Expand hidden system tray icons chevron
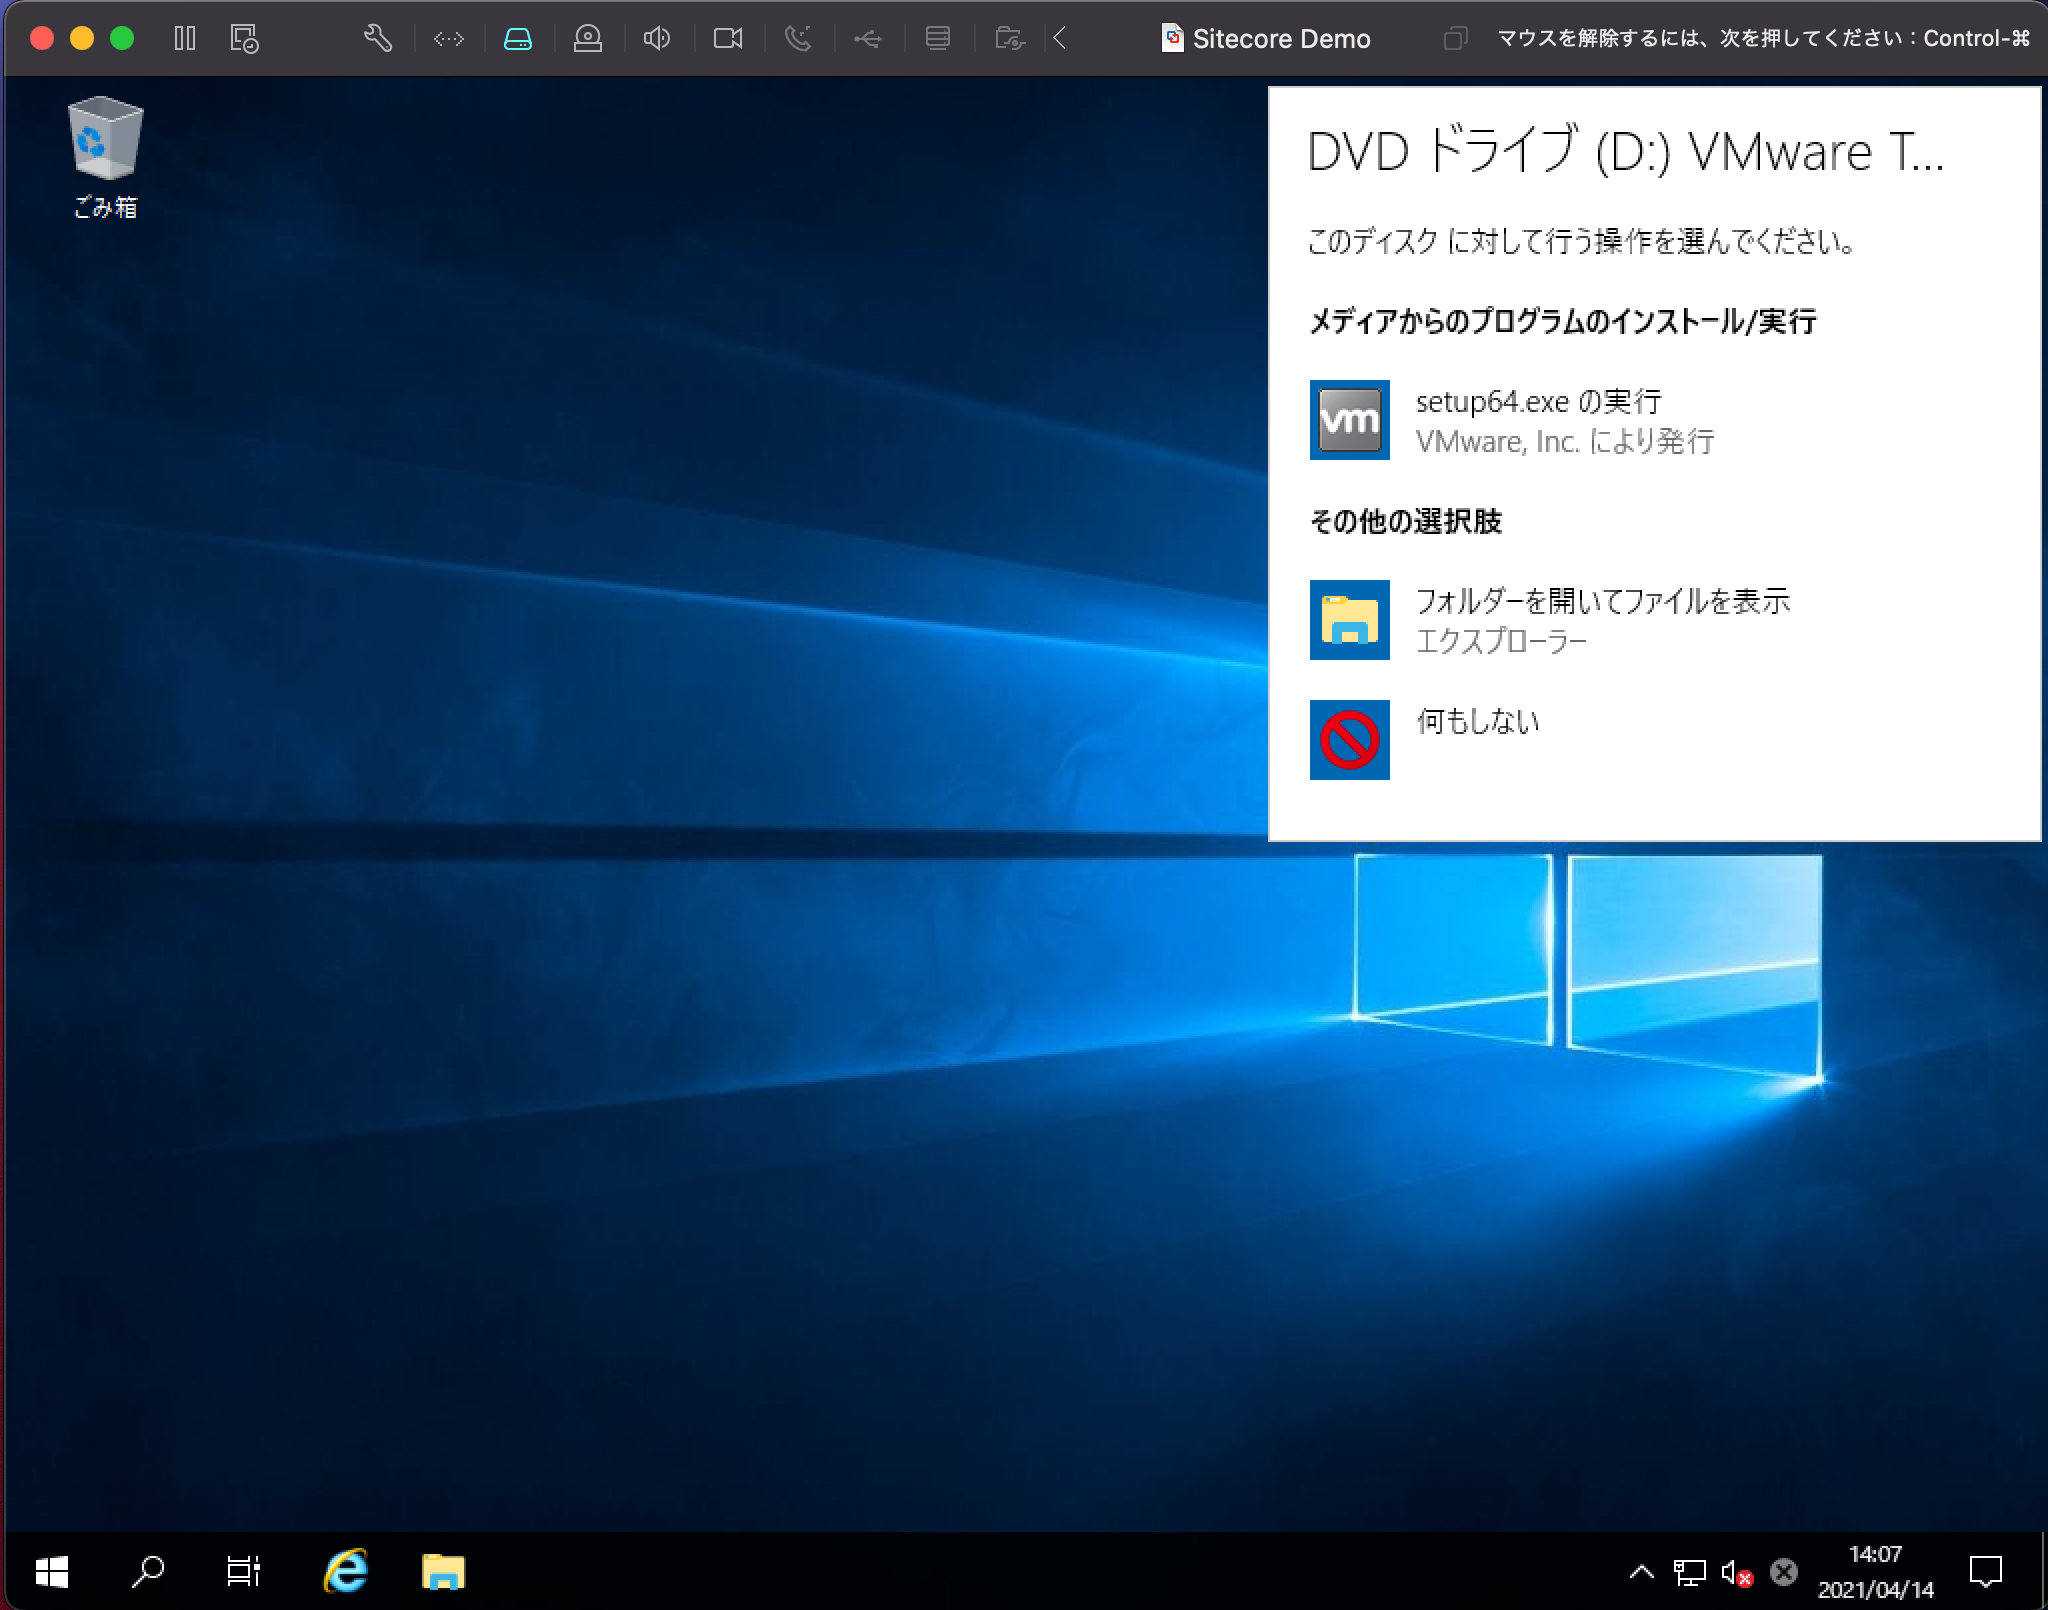Viewport: 2048px width, 1610px height. click(x=1641, y=1572)
